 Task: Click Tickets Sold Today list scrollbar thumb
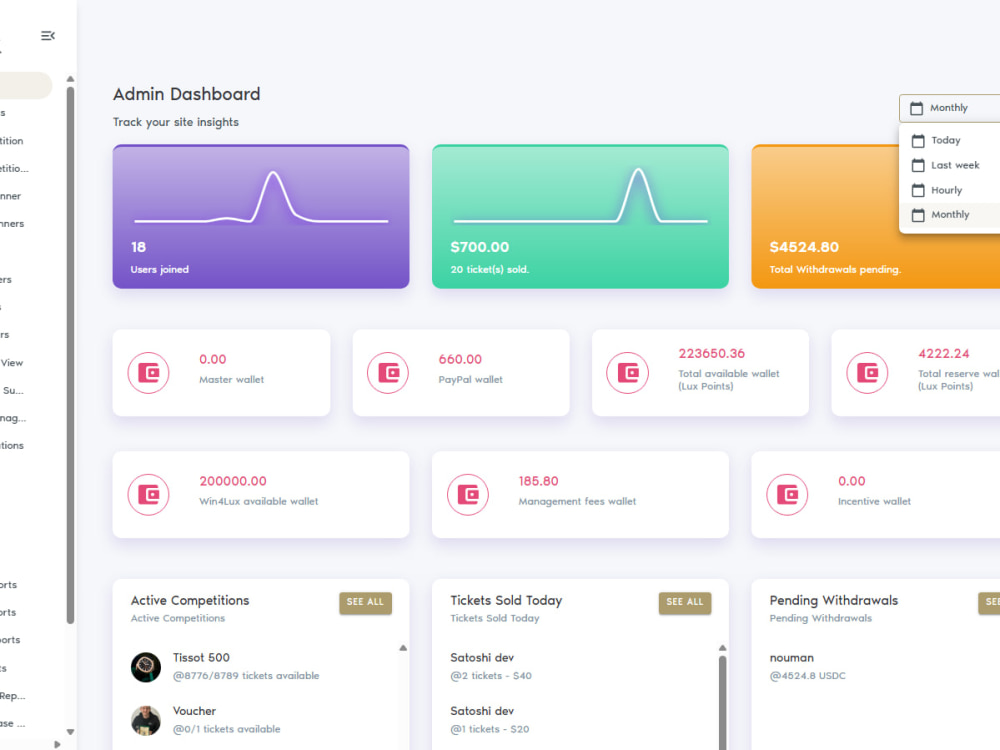pyautogui.click(x=723, y=703)
